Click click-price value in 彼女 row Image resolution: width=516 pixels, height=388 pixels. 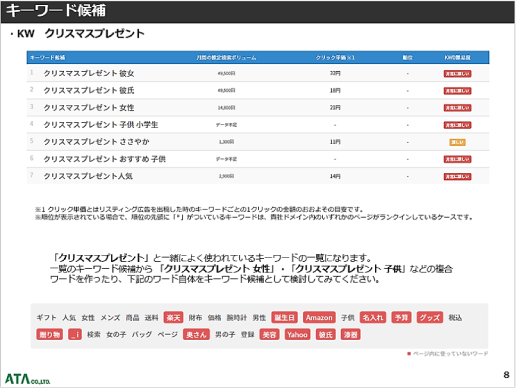(335, 73)
